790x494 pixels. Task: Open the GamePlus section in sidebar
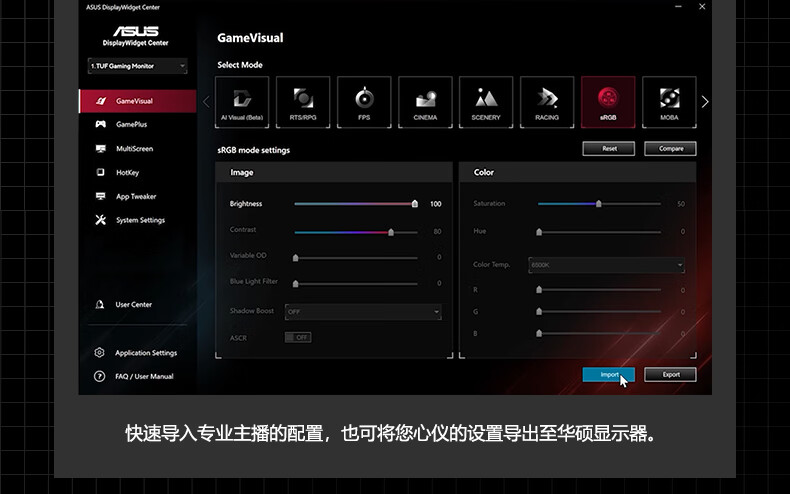pyautogui.click(x=131, y=125)
